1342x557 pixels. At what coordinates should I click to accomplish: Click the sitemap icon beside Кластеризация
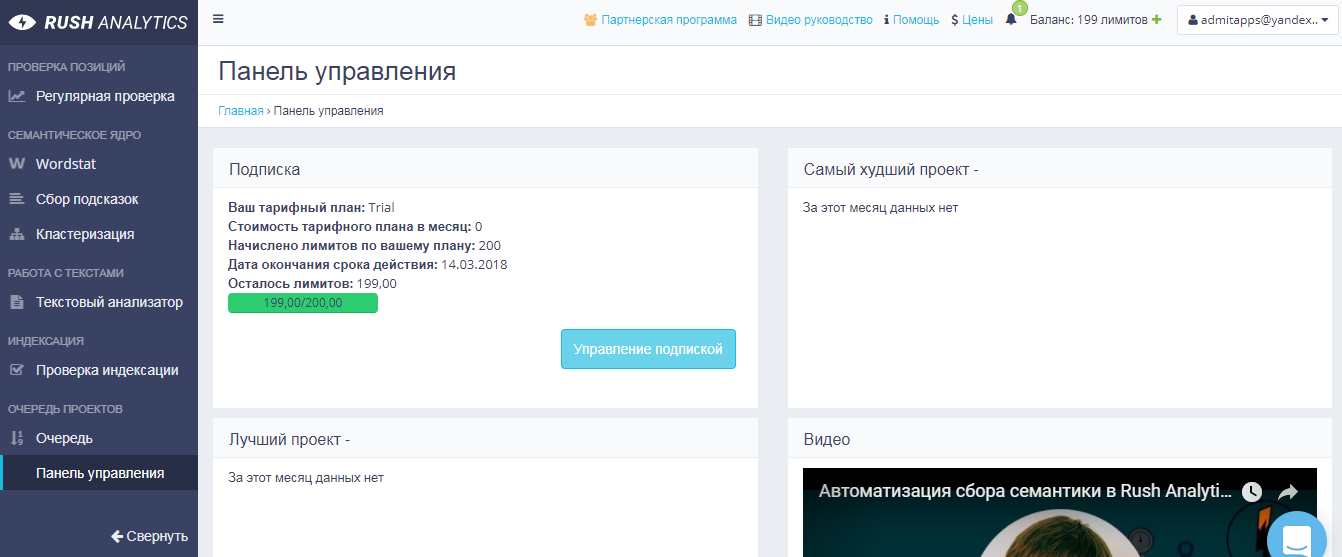[x=17, y=234]
